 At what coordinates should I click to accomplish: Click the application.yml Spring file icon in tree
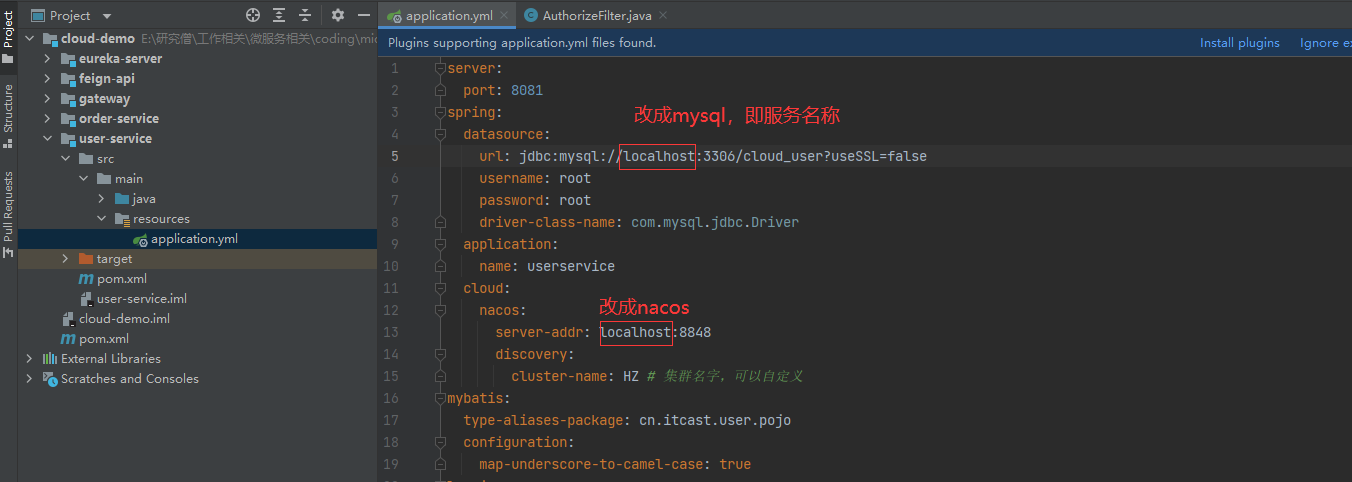coord(140,239)
